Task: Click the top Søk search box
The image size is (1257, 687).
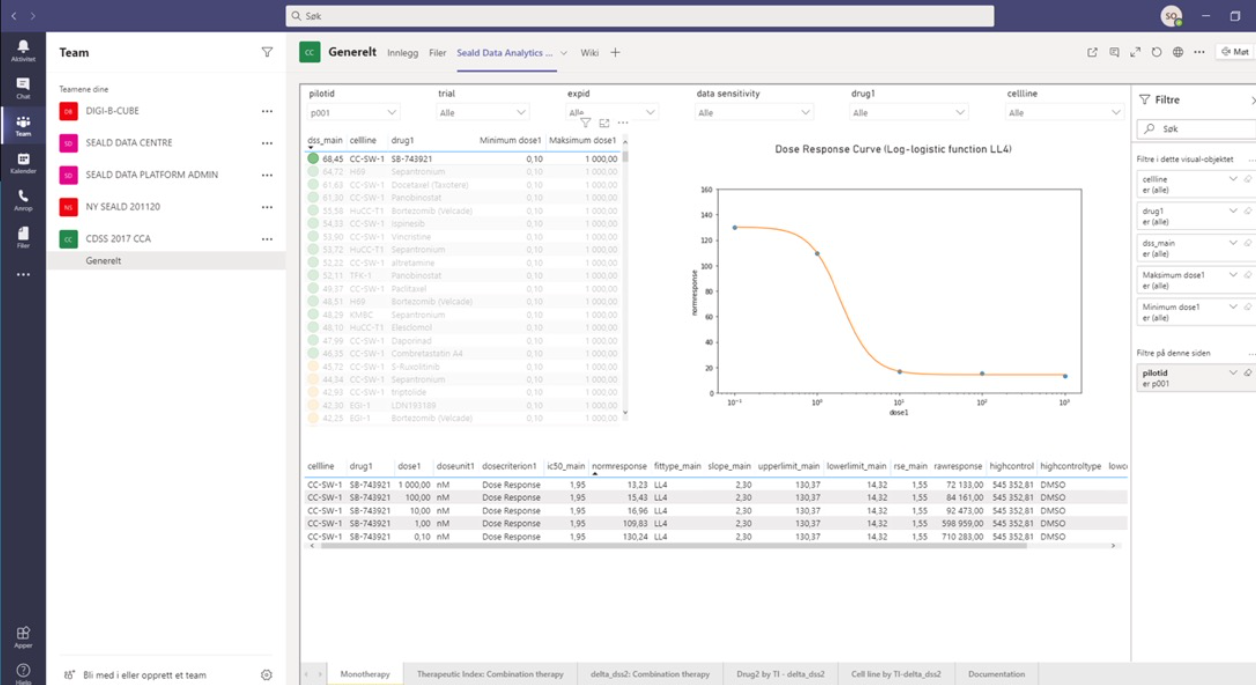Action: [640, 16]
